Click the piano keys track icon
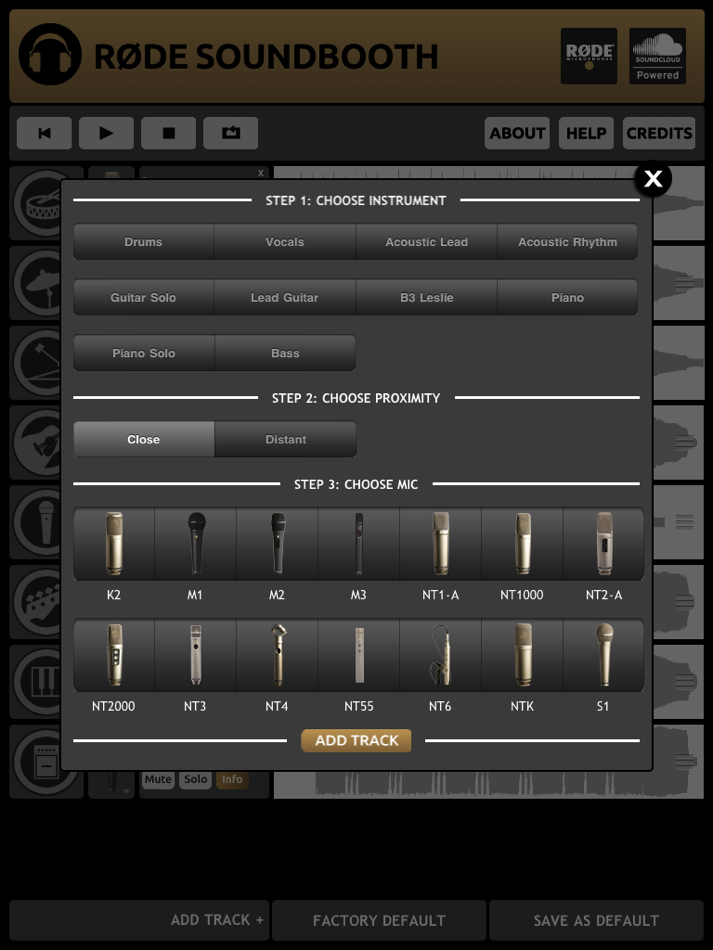 tap(35, 681)
